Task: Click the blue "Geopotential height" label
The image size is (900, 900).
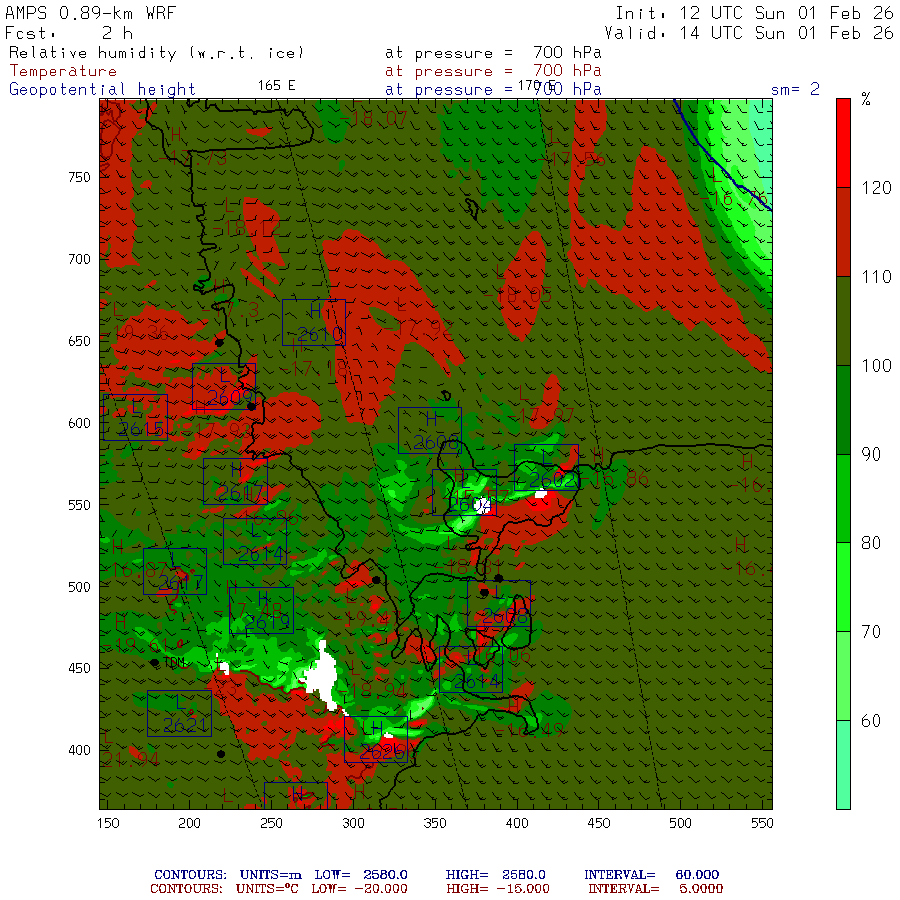Action: tap(102, 90)
